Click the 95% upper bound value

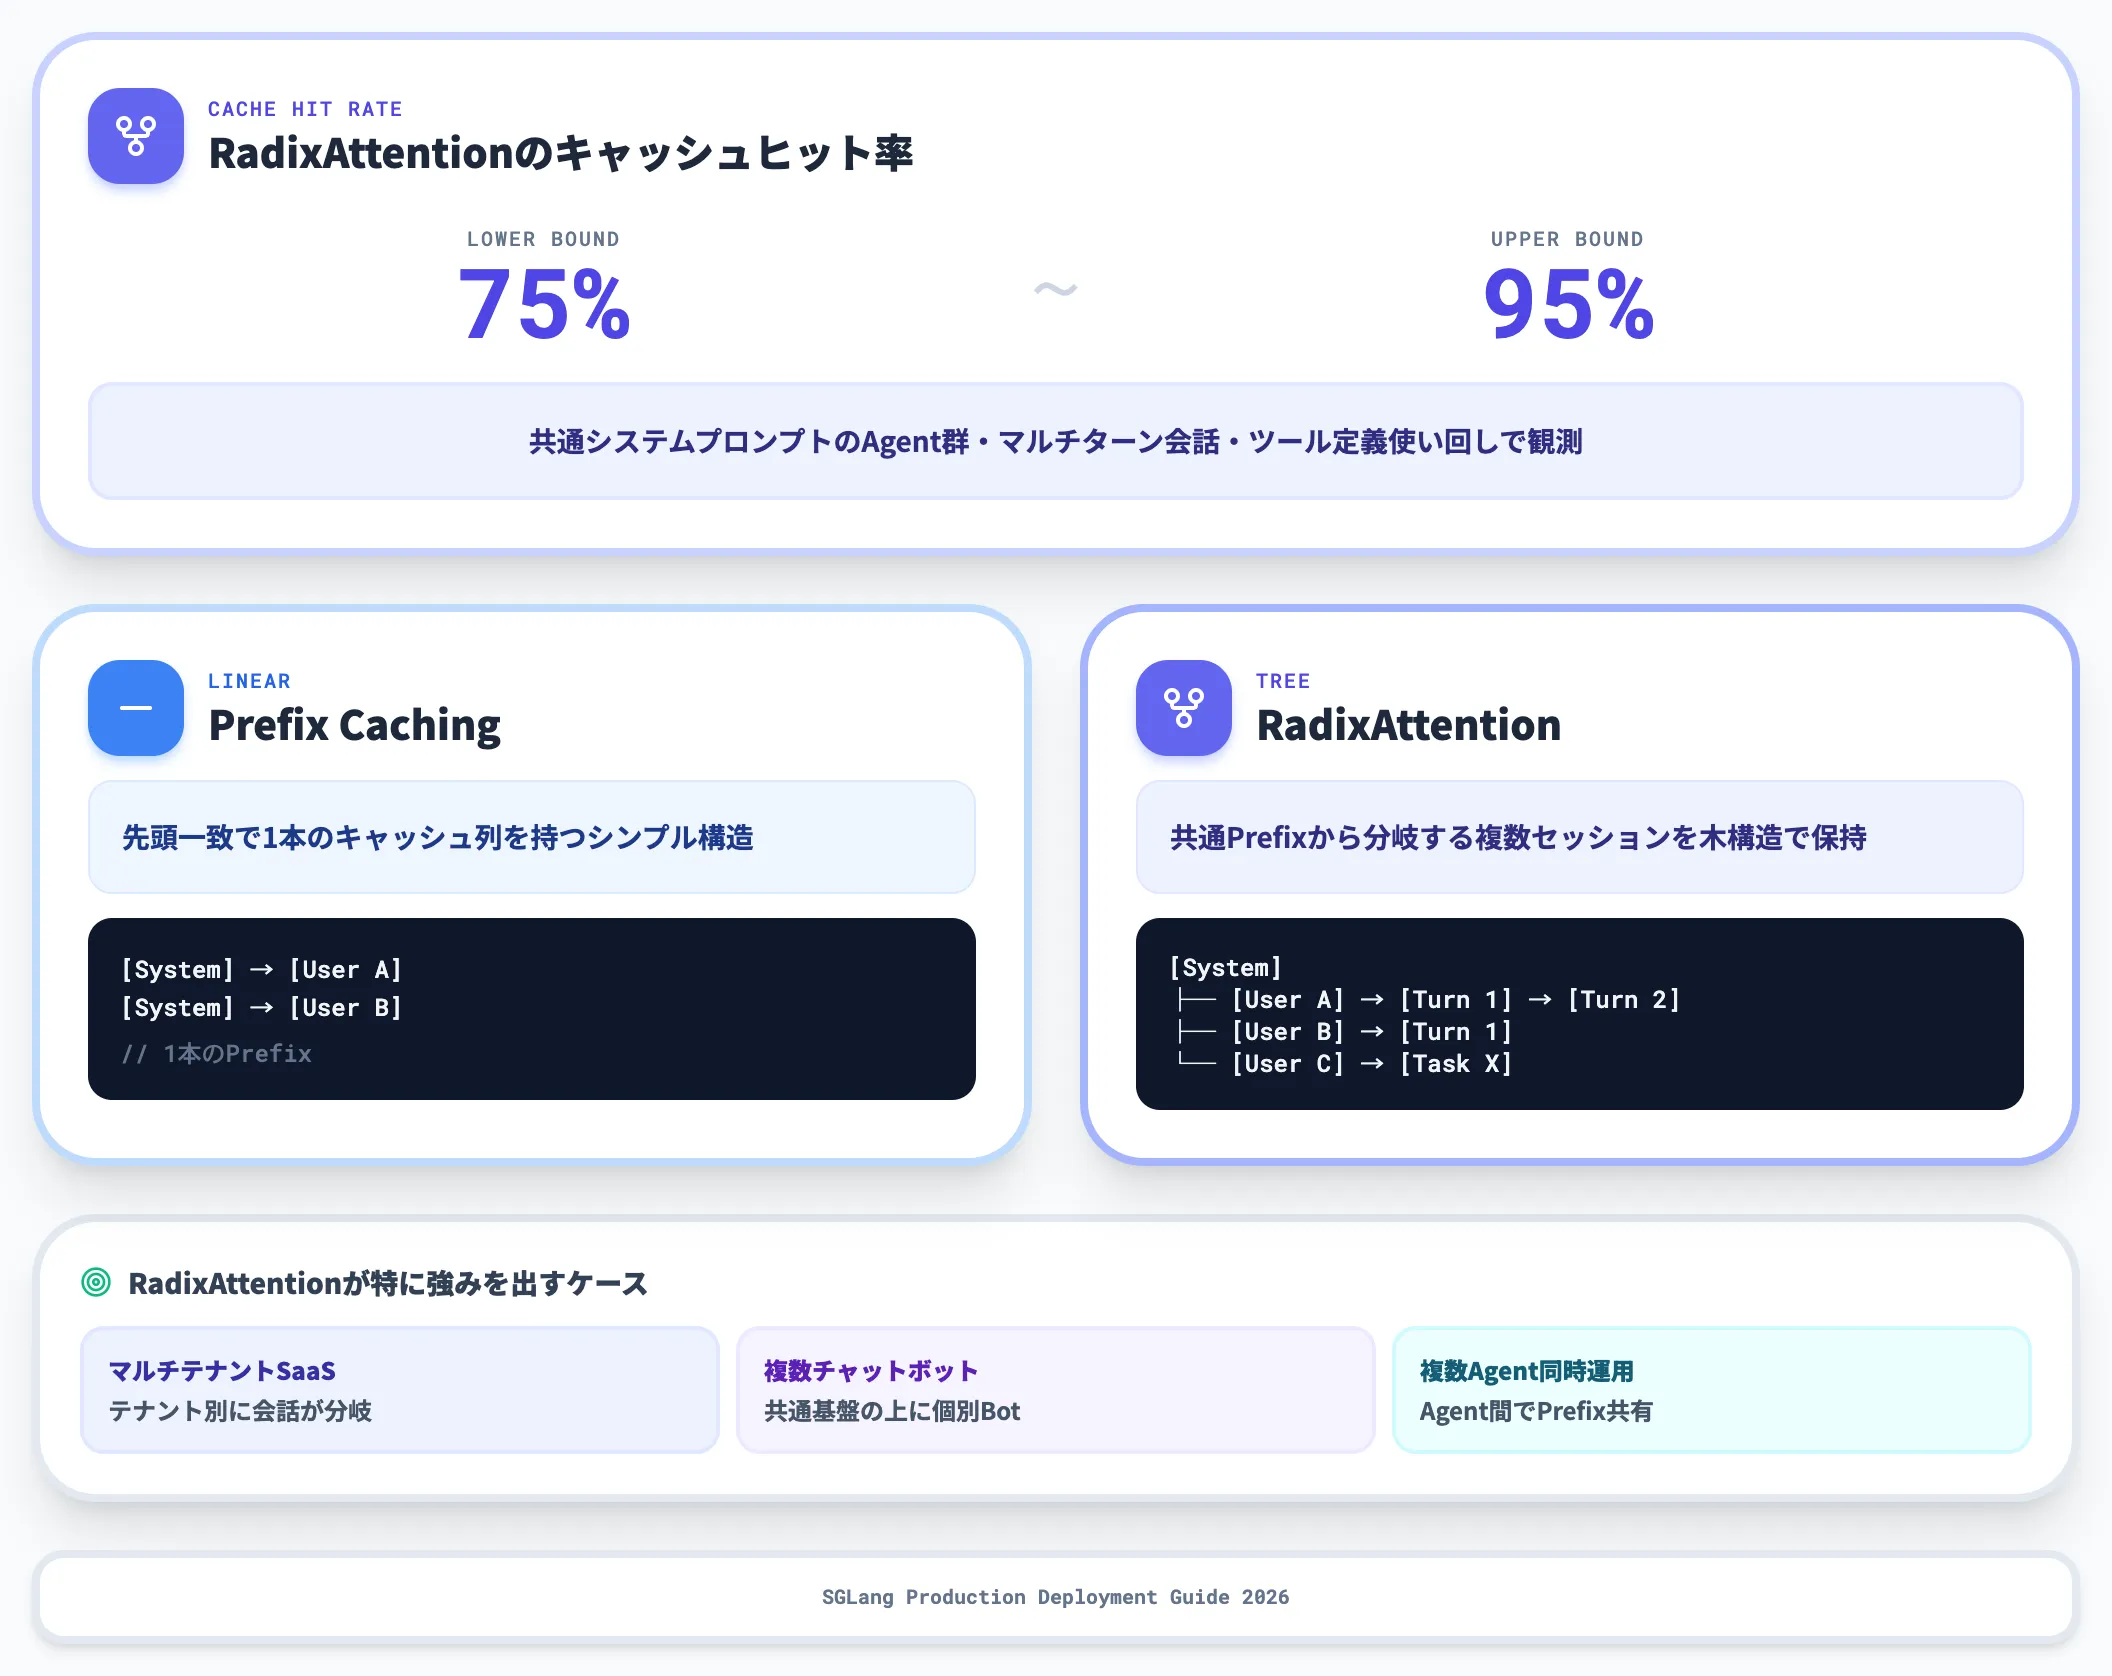[1568, 304]
